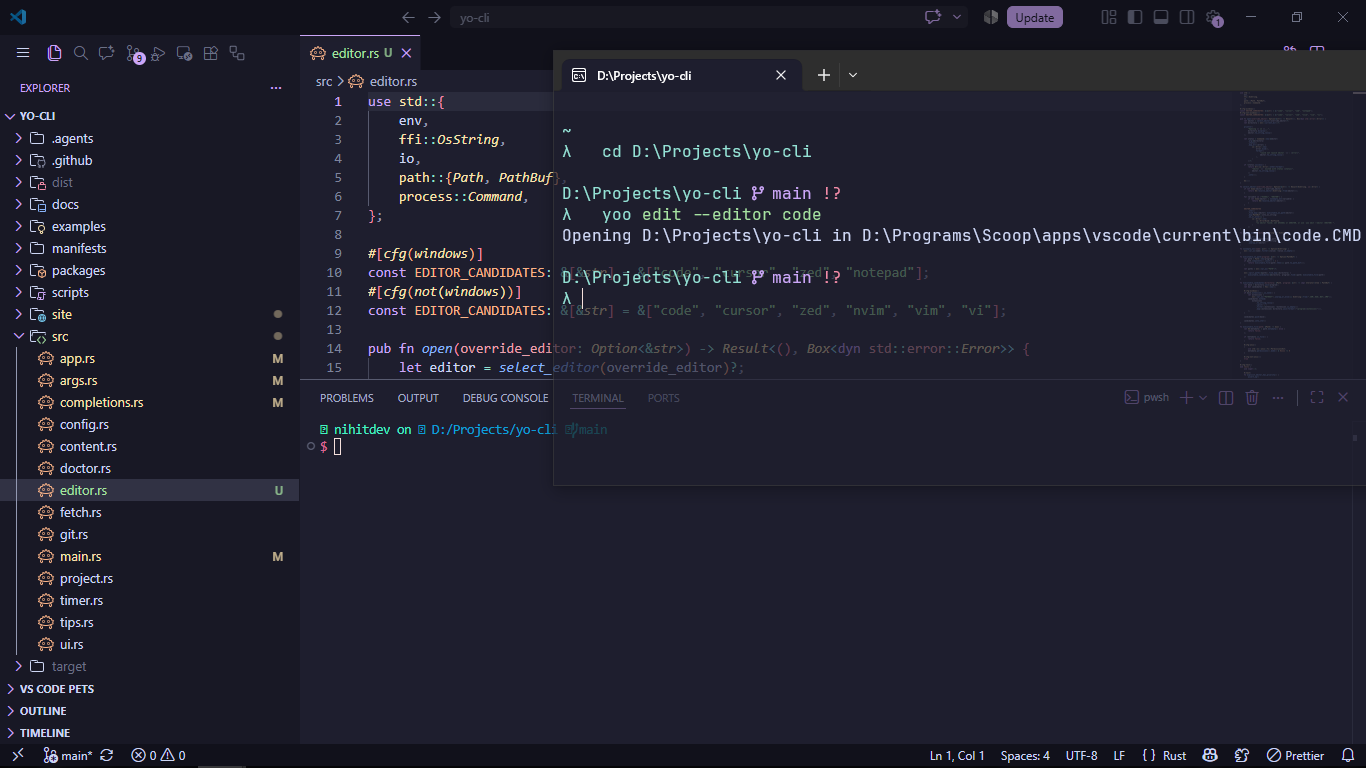Open the Prettier status bar item
This screenshot has width=1366, height=768.
point(1296,756)
